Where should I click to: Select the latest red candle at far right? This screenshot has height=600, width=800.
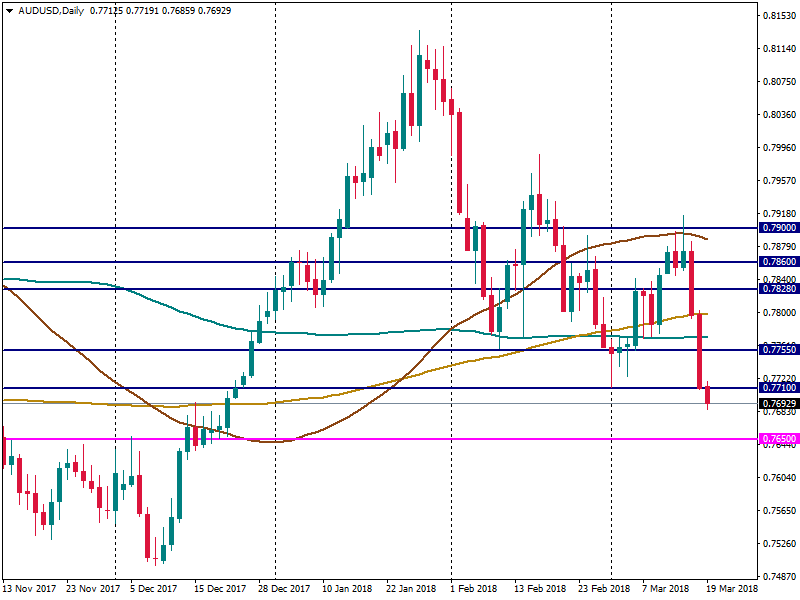pos(708,394)
